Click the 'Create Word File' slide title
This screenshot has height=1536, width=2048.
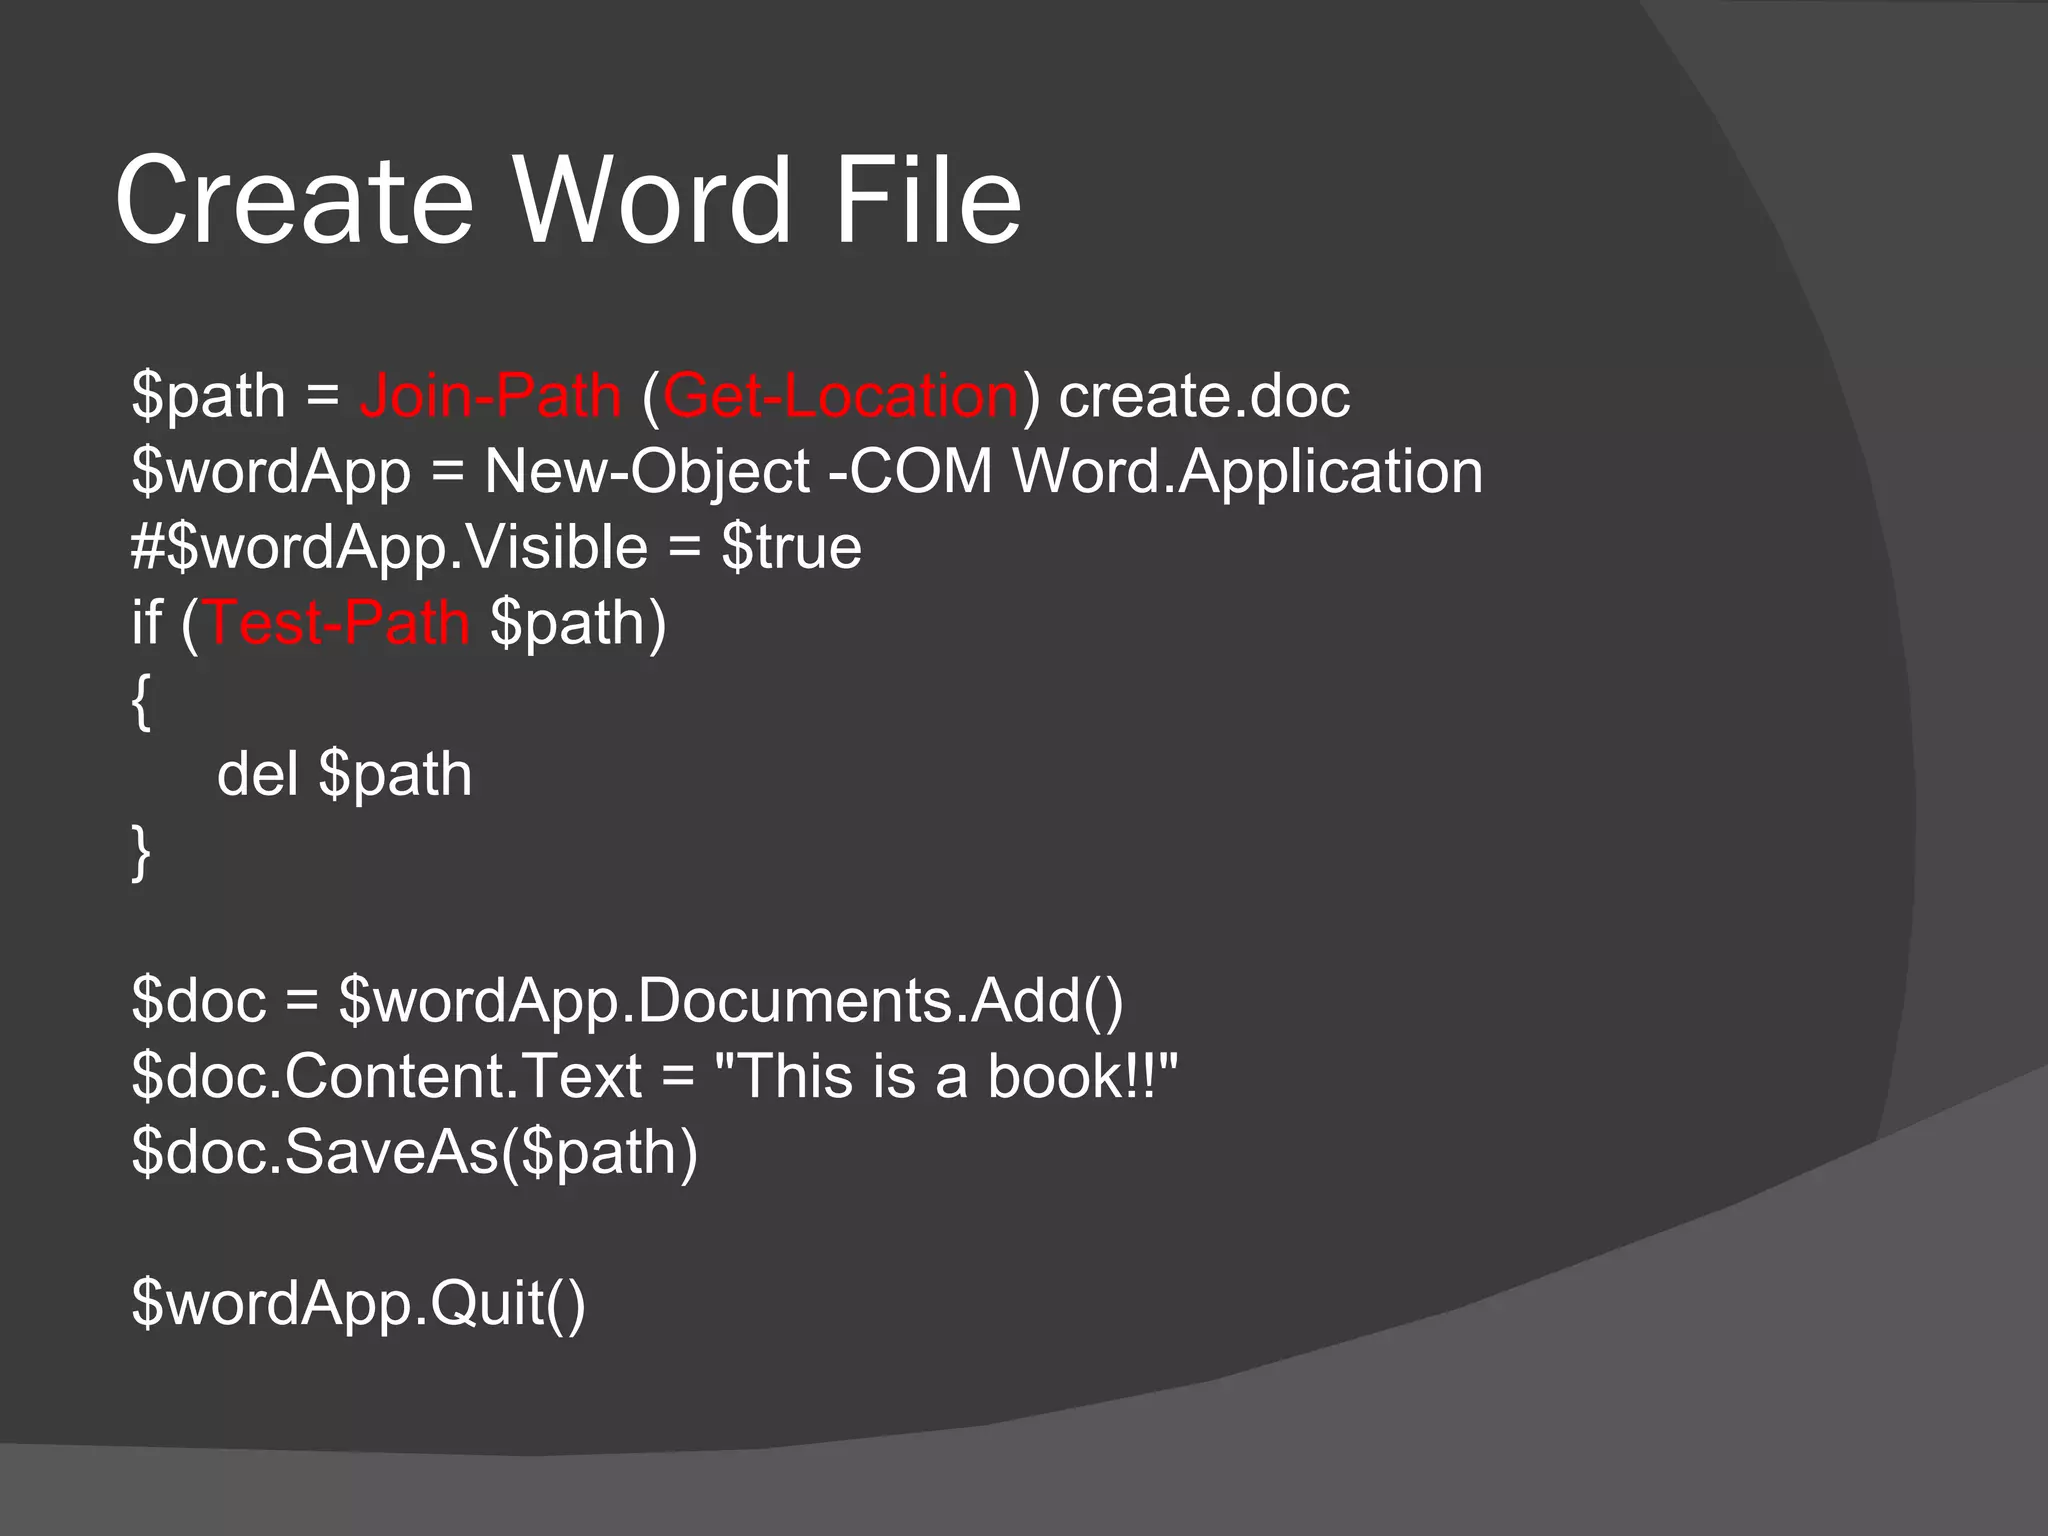[568, 199]
